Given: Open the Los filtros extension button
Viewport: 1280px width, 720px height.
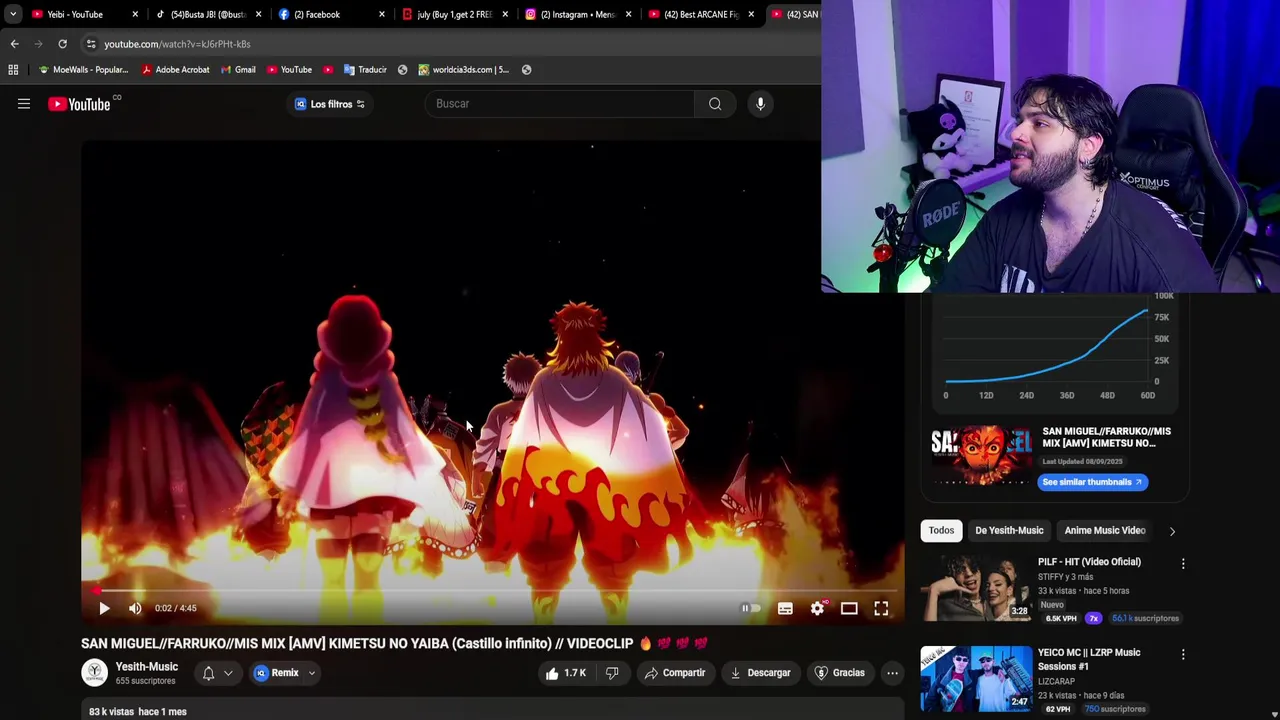Looking at the screenshot, I should tap(330, 104).
